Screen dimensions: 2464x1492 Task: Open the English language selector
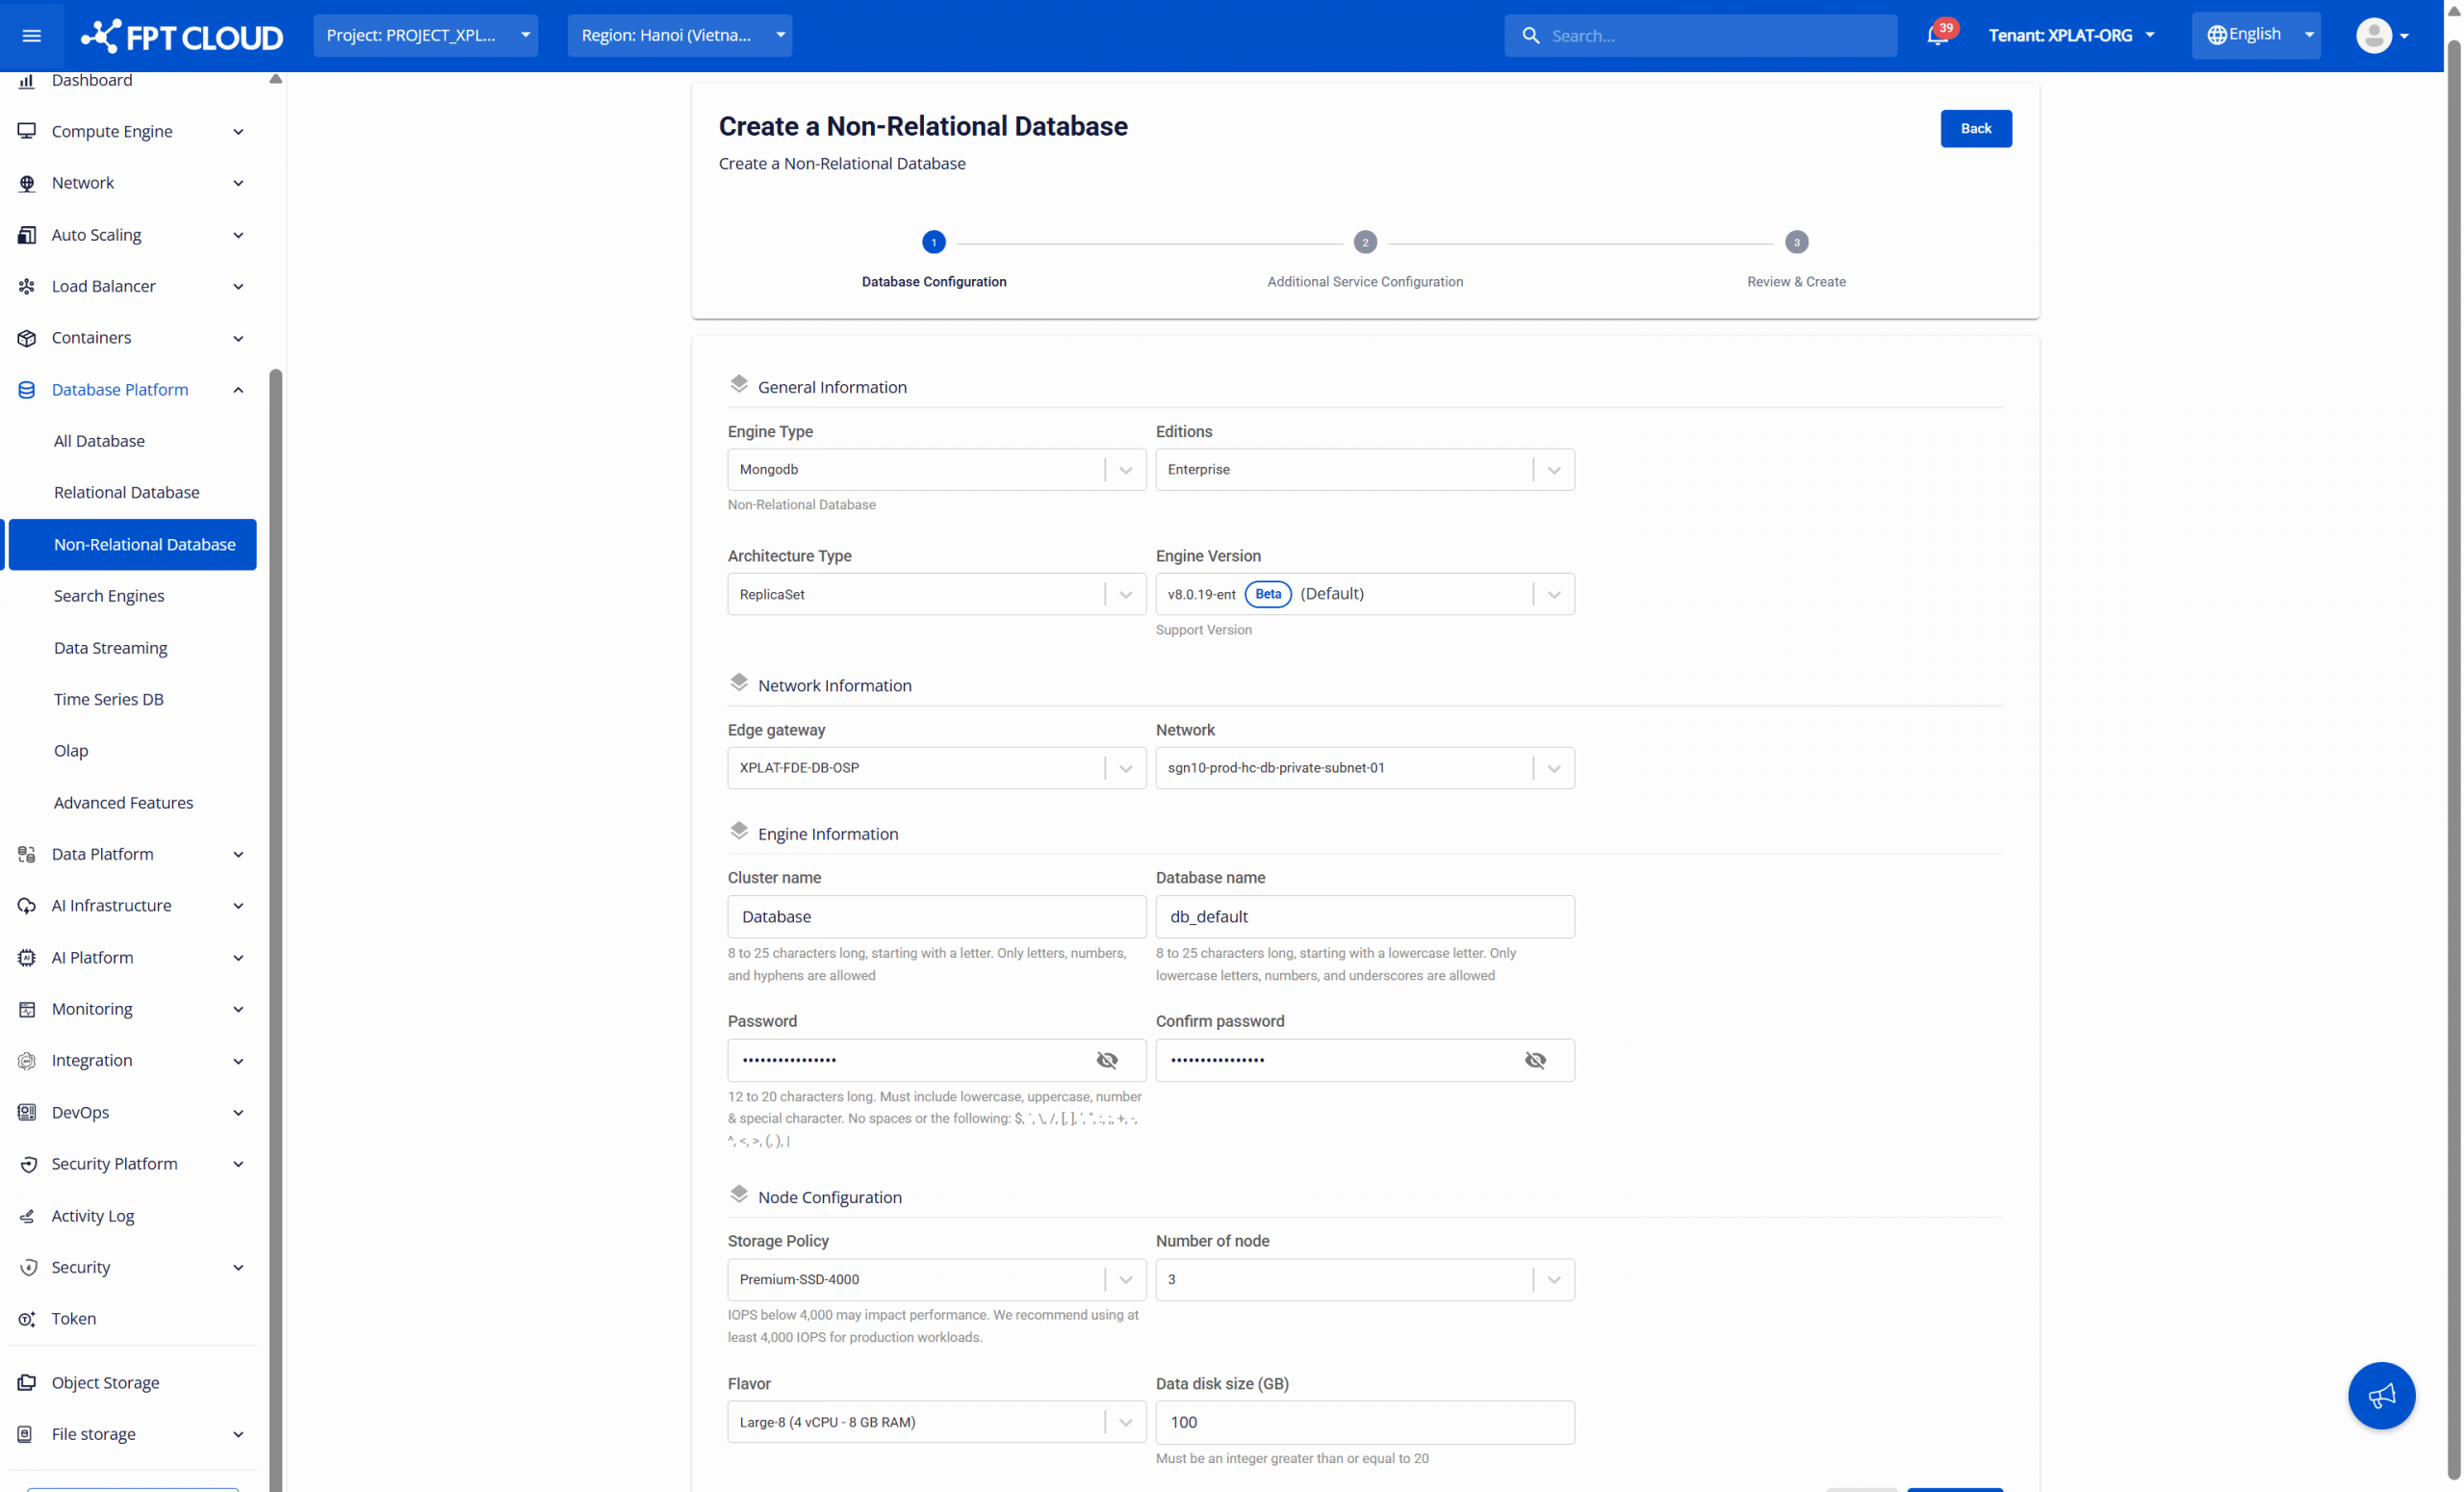(2255, 35)
